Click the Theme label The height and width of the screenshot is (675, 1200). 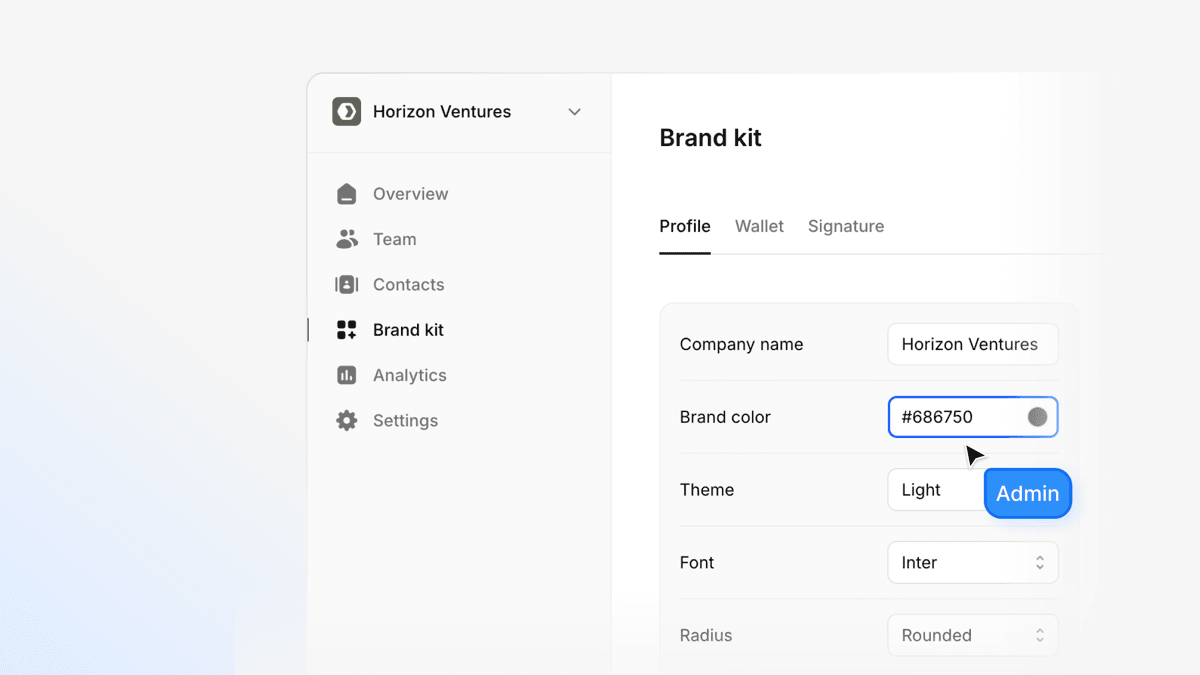[707, 490]
